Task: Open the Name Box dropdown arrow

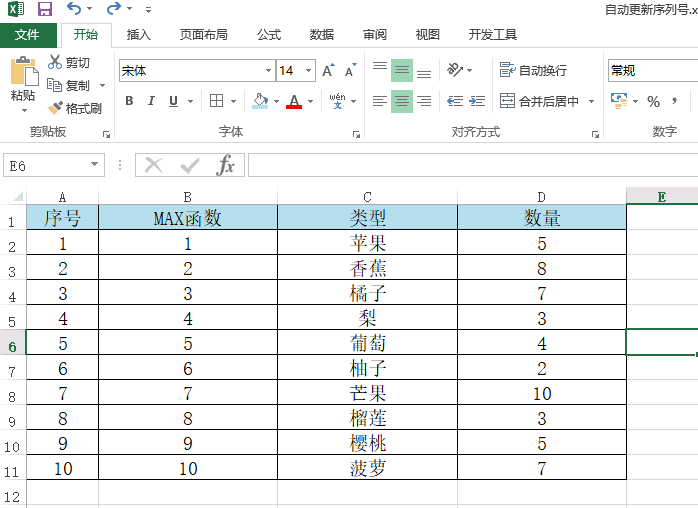Action: tap(94, 164)
